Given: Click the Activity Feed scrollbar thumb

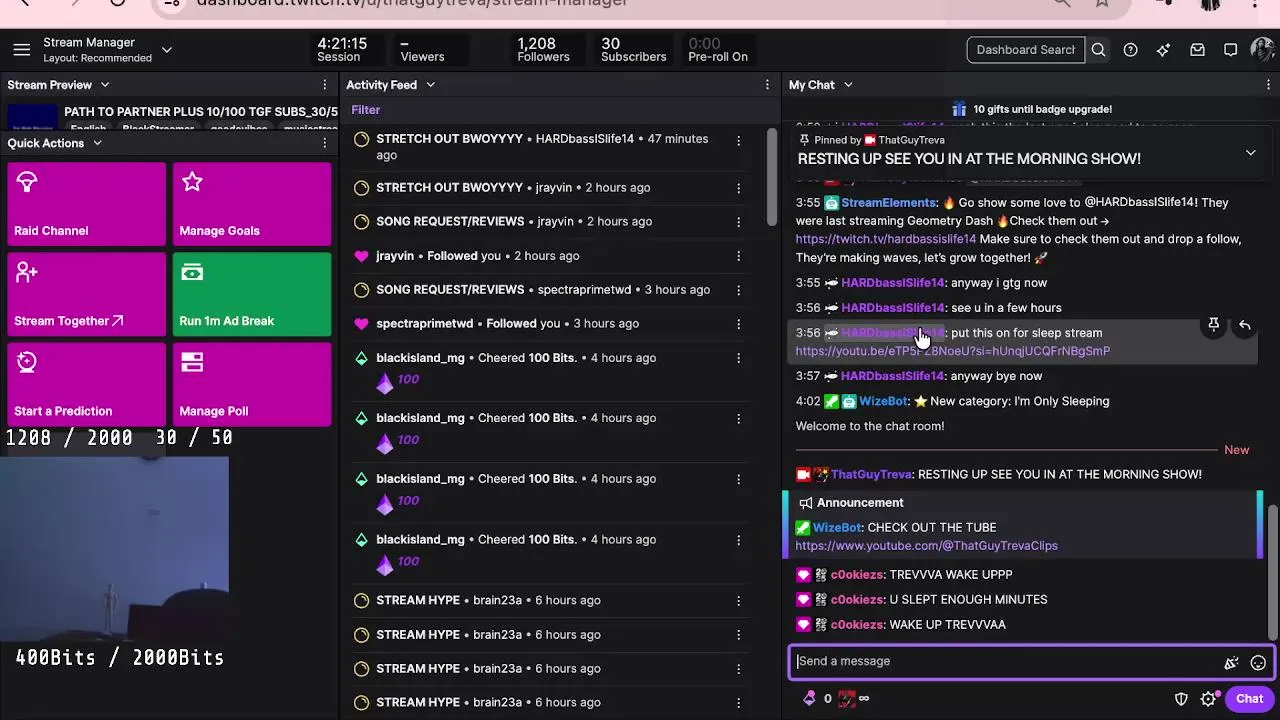Looking at the screenshot, I should click(770, 175).
